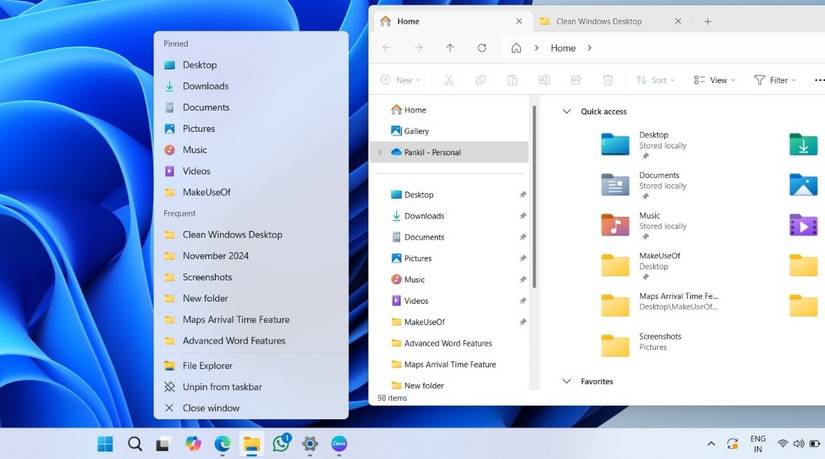Click the Delete toolbar icon
This screenshot has width=825, height=459.
coord(608,80)
